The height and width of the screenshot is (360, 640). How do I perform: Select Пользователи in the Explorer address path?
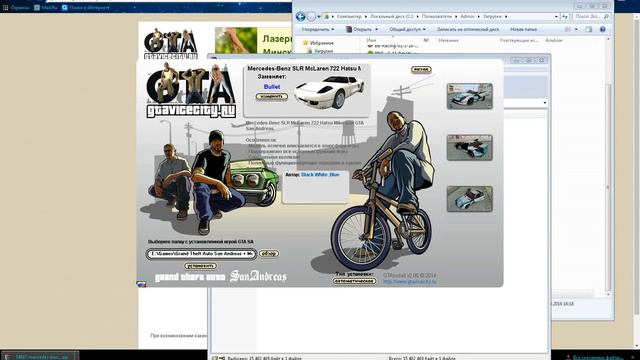[437, 16]
